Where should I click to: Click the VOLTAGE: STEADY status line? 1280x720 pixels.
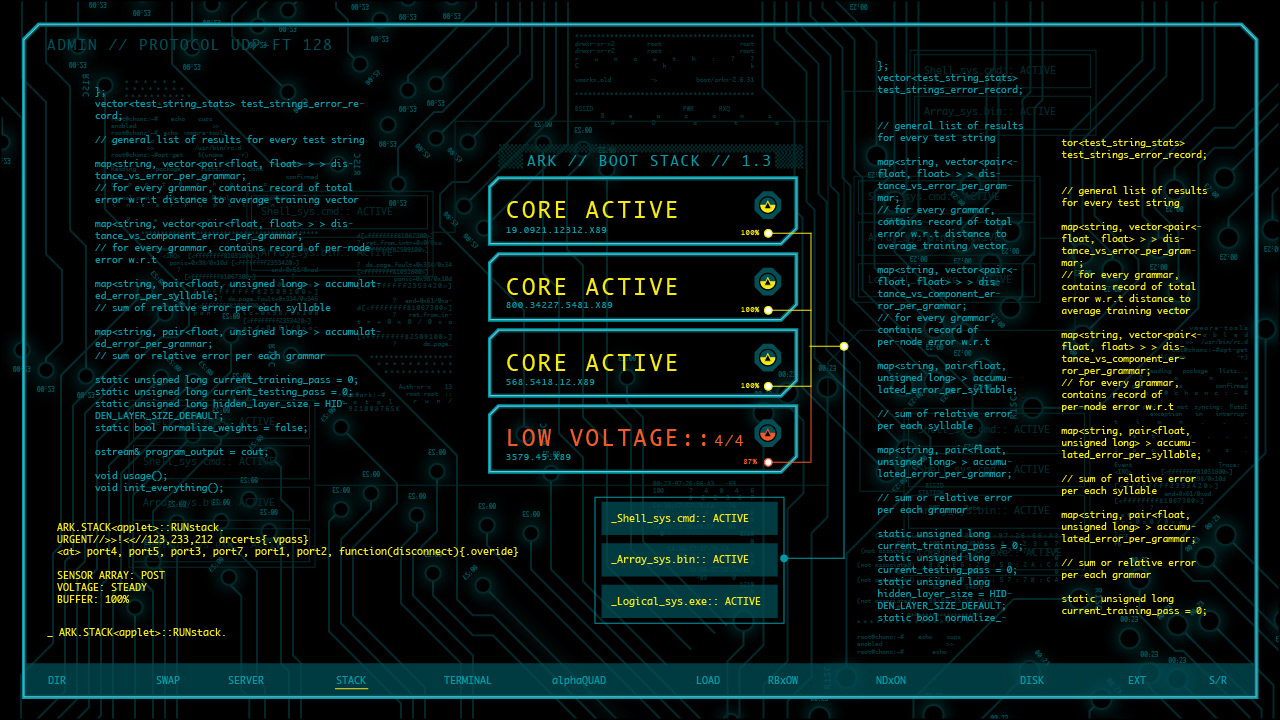click(x=102, y=587)
